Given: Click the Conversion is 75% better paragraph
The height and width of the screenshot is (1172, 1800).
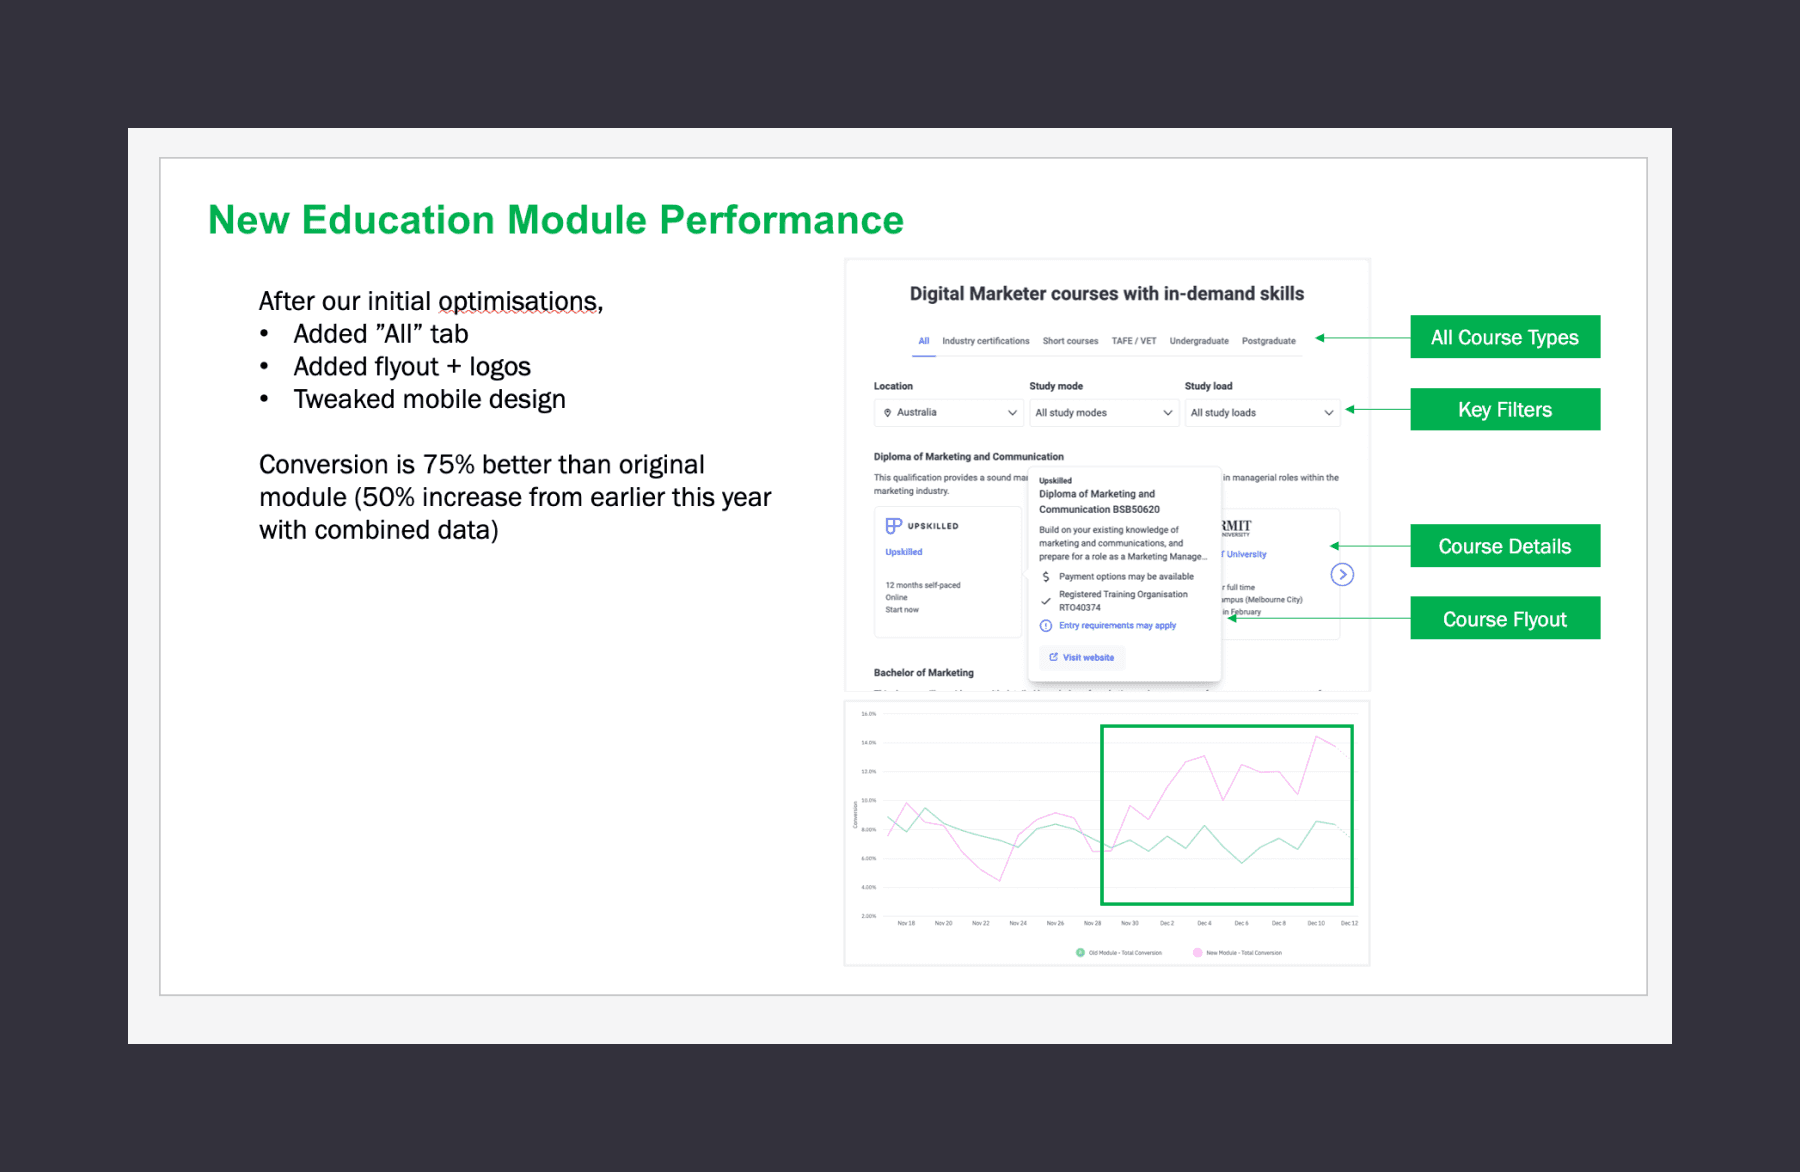Looking at the screenshot, I should pyautogui.click(x=515, y=497).
